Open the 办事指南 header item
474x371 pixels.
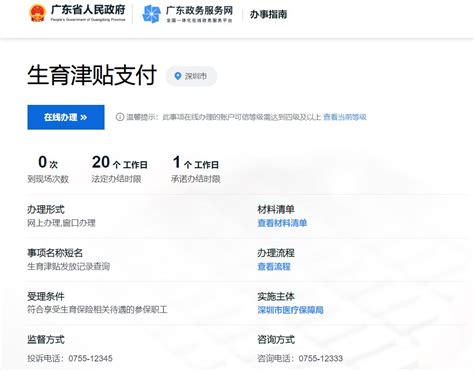tap(268, 14)
